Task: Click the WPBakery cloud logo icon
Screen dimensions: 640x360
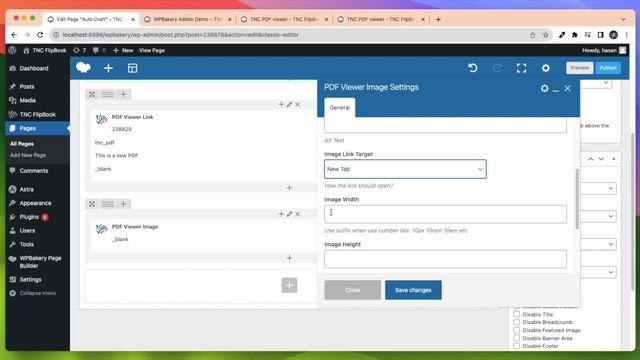Action: coord(83,68)
